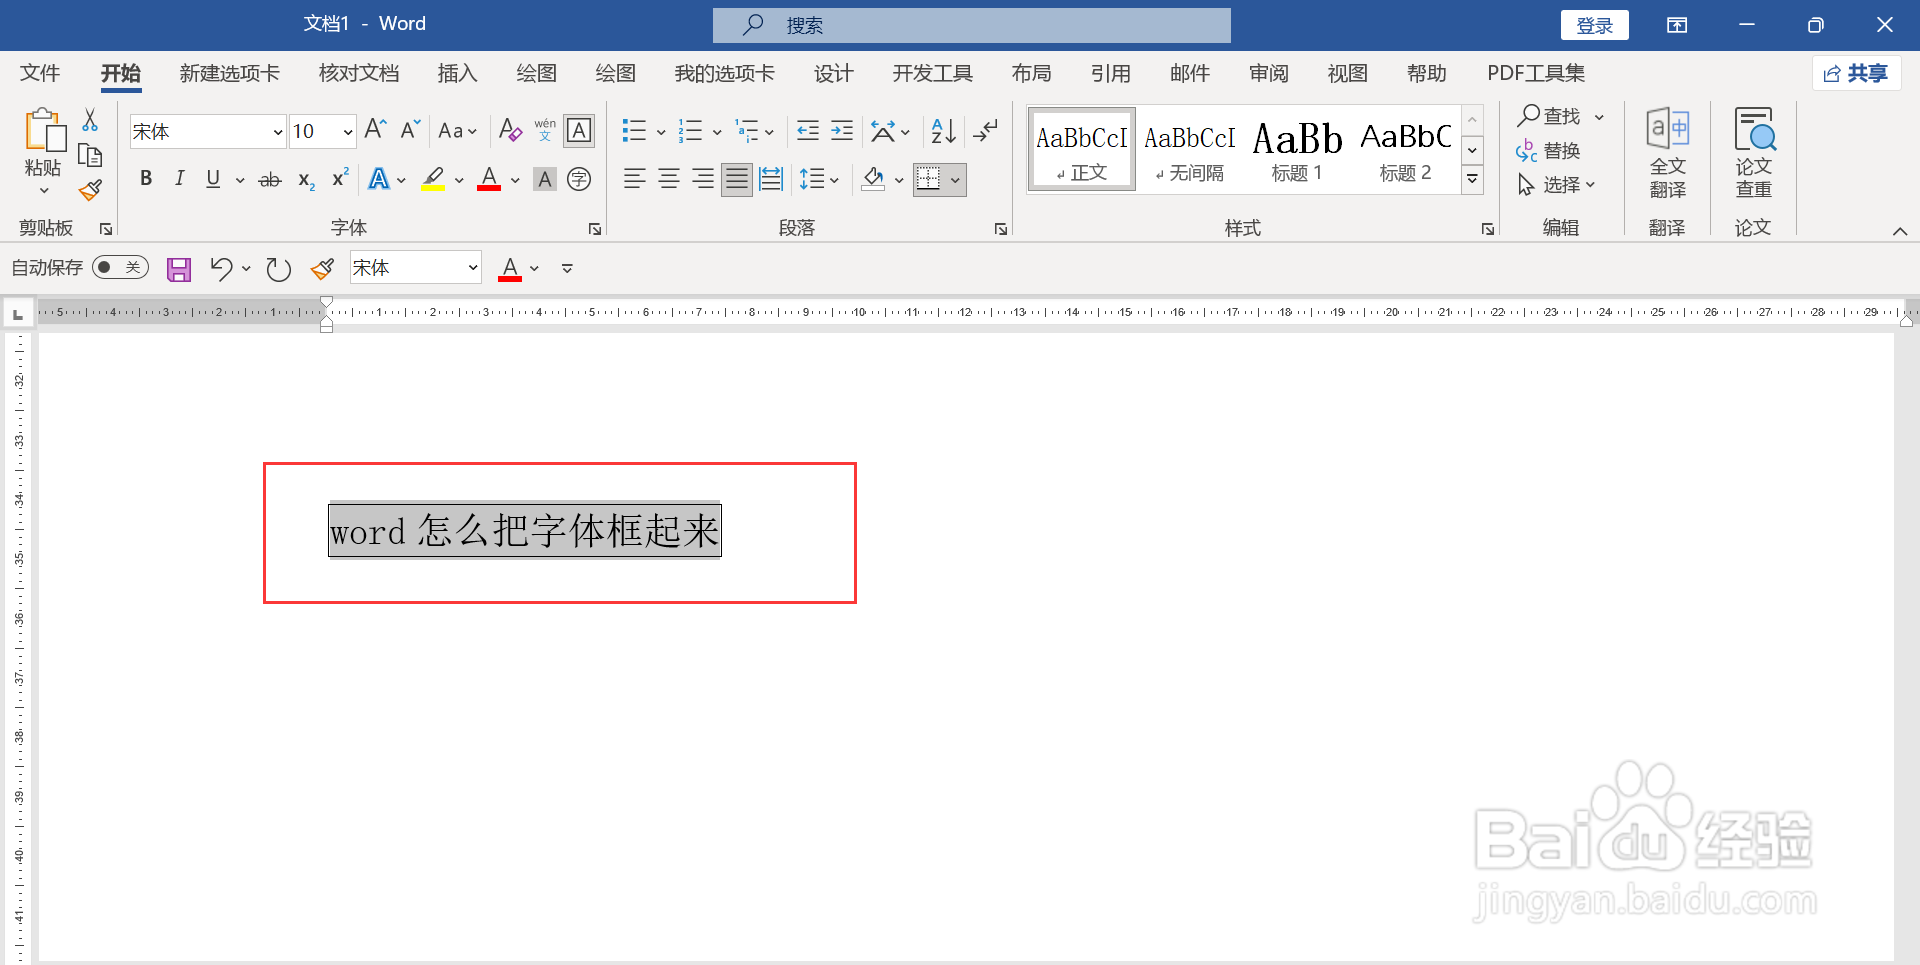Center align the text
Viewport: 1920px width, 965px height.
669,179
